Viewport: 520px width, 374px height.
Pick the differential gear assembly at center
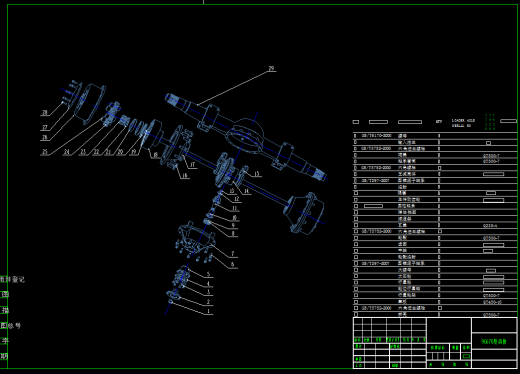pyautogui.click(x=224, y=170)
